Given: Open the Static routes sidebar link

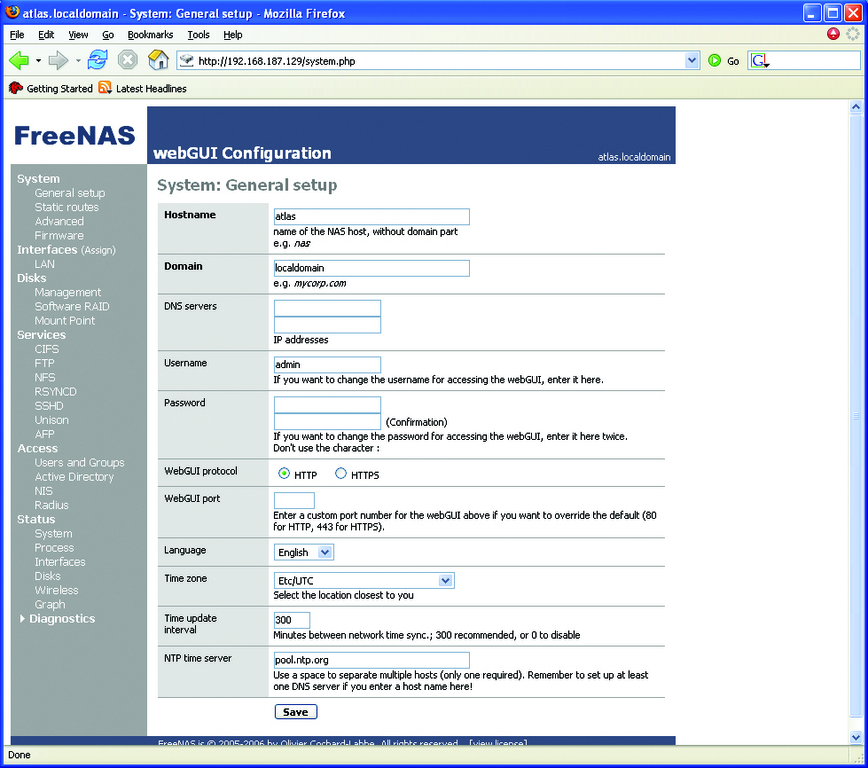Looking at the screenshot, I should click(66, 207).
